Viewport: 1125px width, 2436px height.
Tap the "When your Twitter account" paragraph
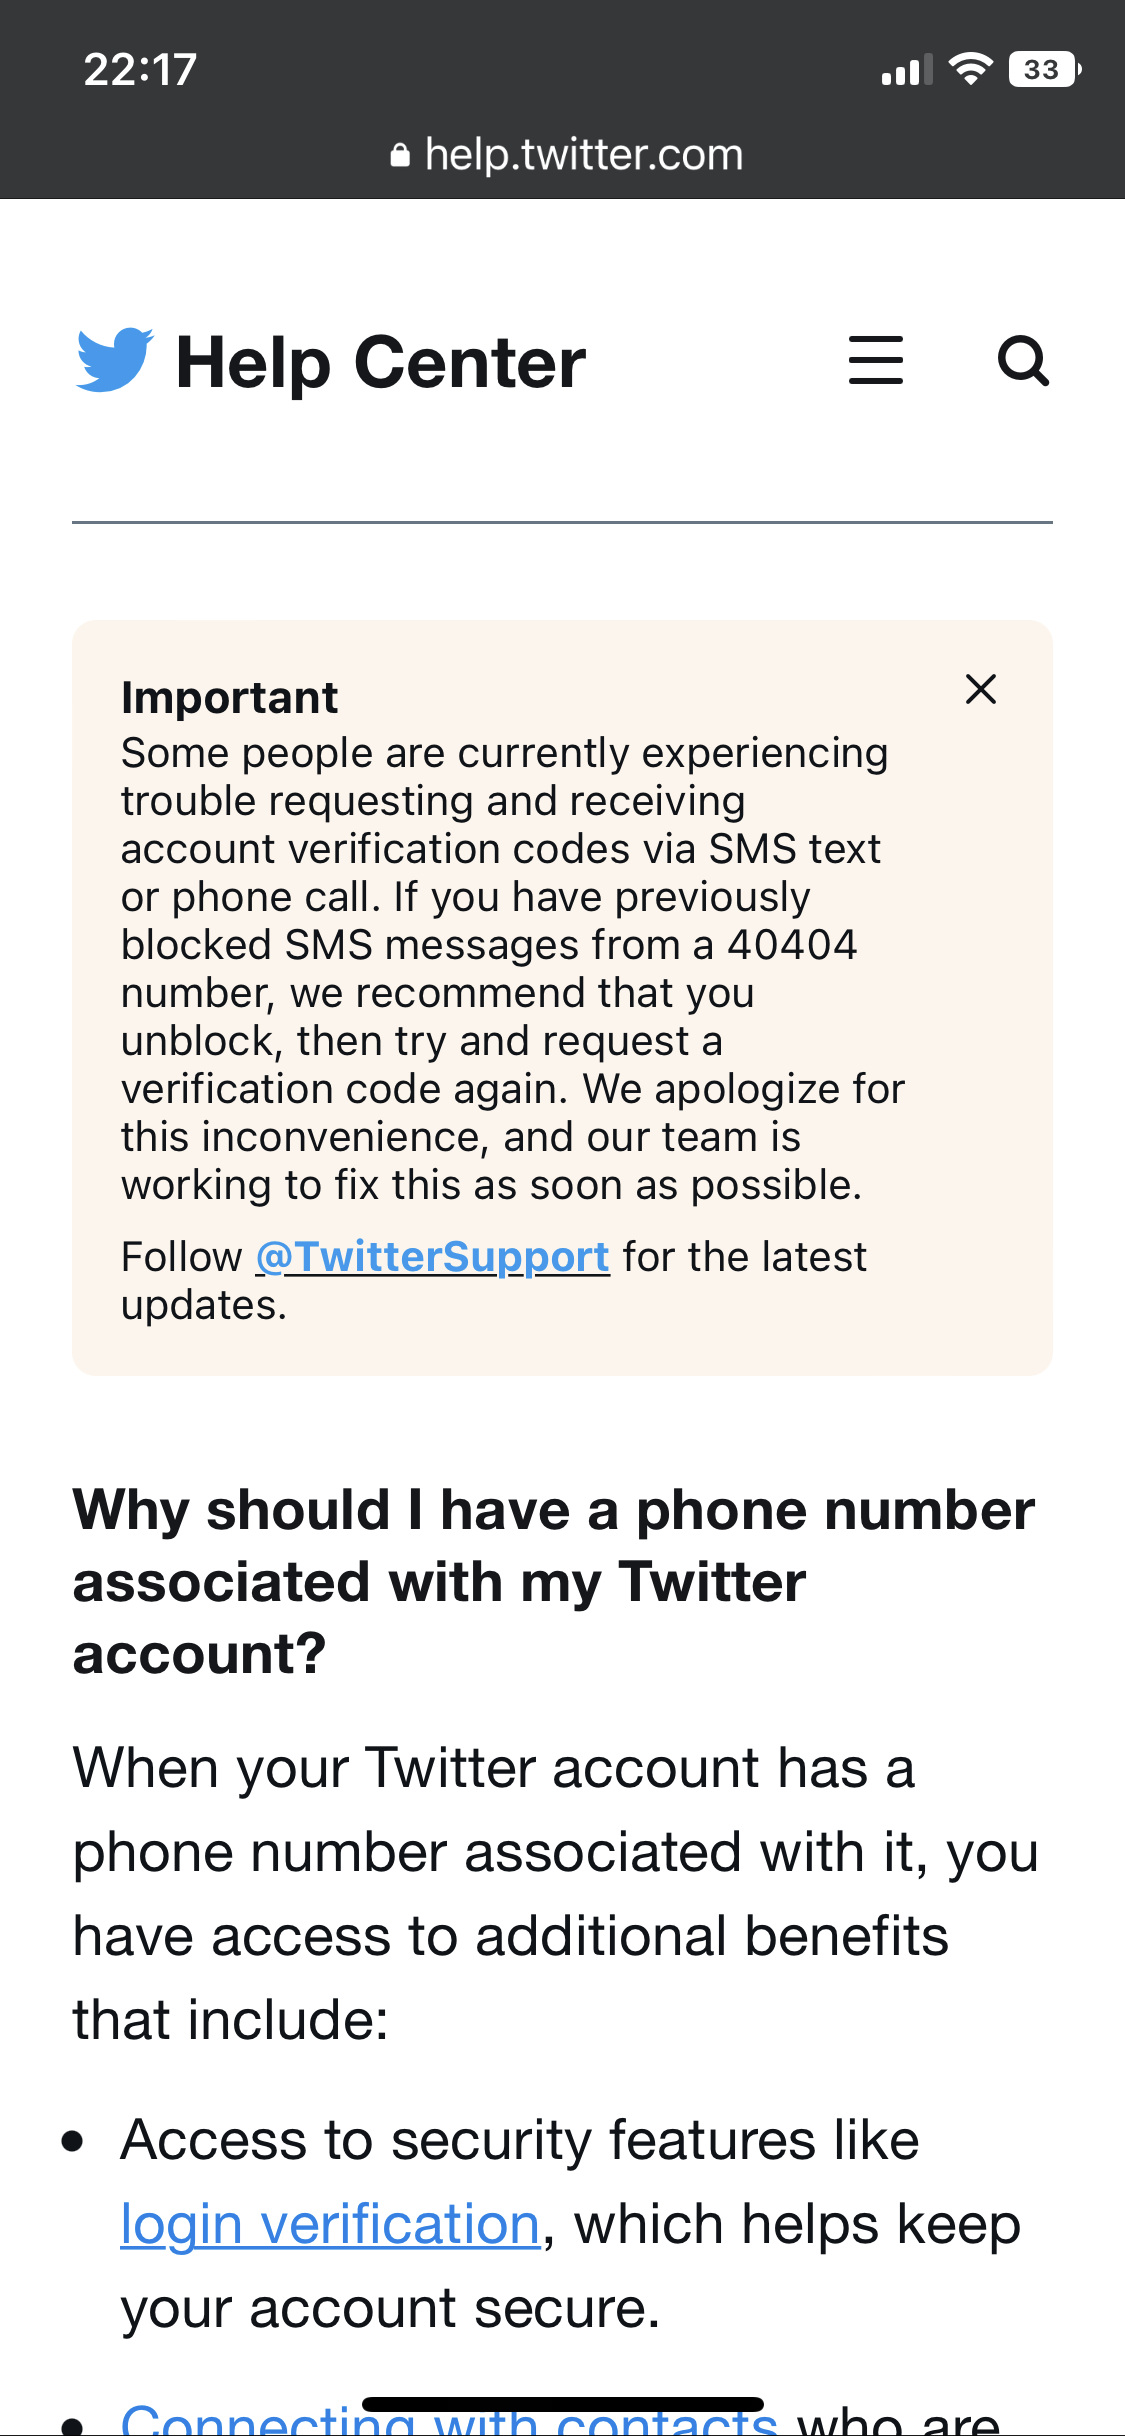pos(556,1894)
